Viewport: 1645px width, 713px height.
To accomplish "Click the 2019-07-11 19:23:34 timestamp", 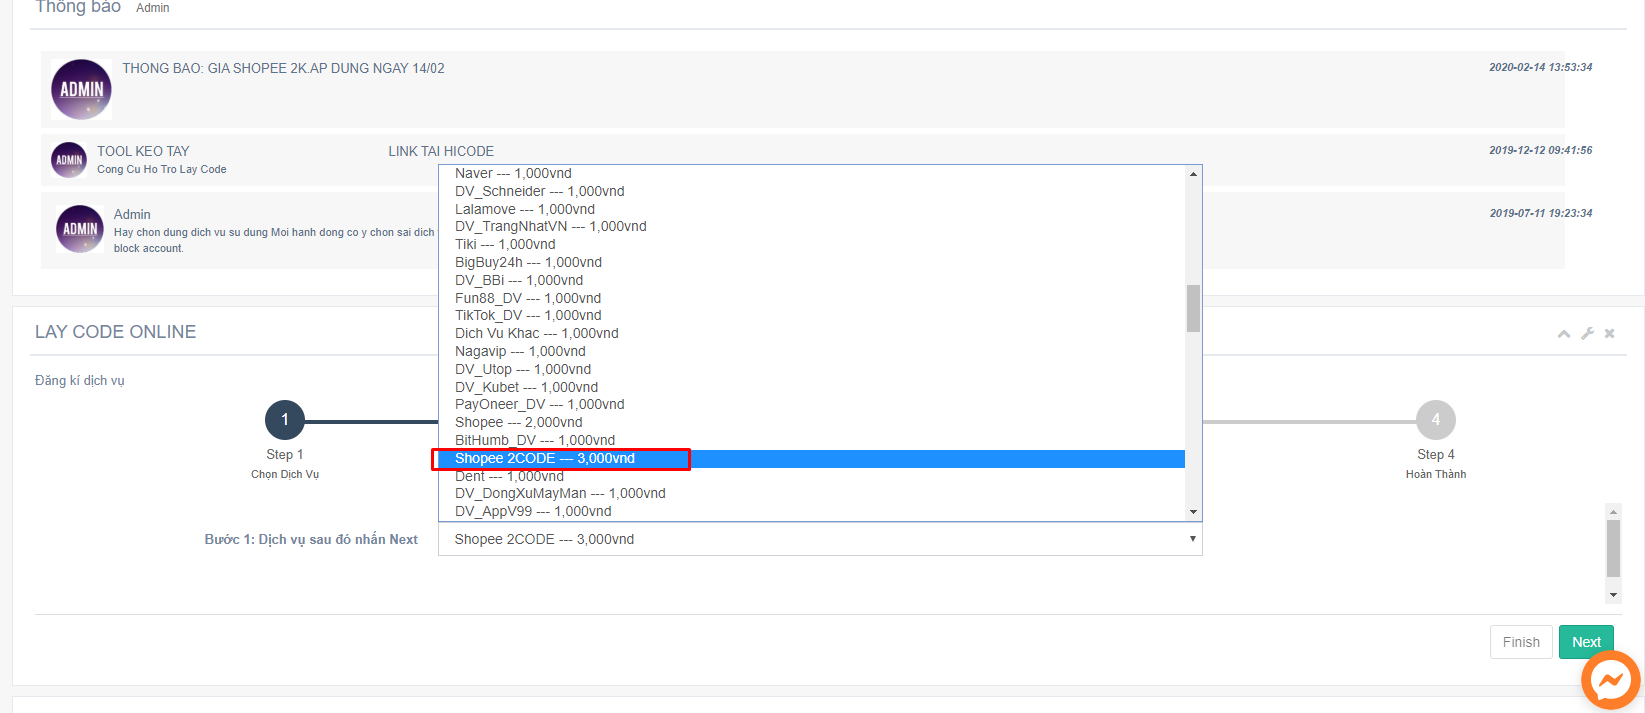I will (1540, 213).
